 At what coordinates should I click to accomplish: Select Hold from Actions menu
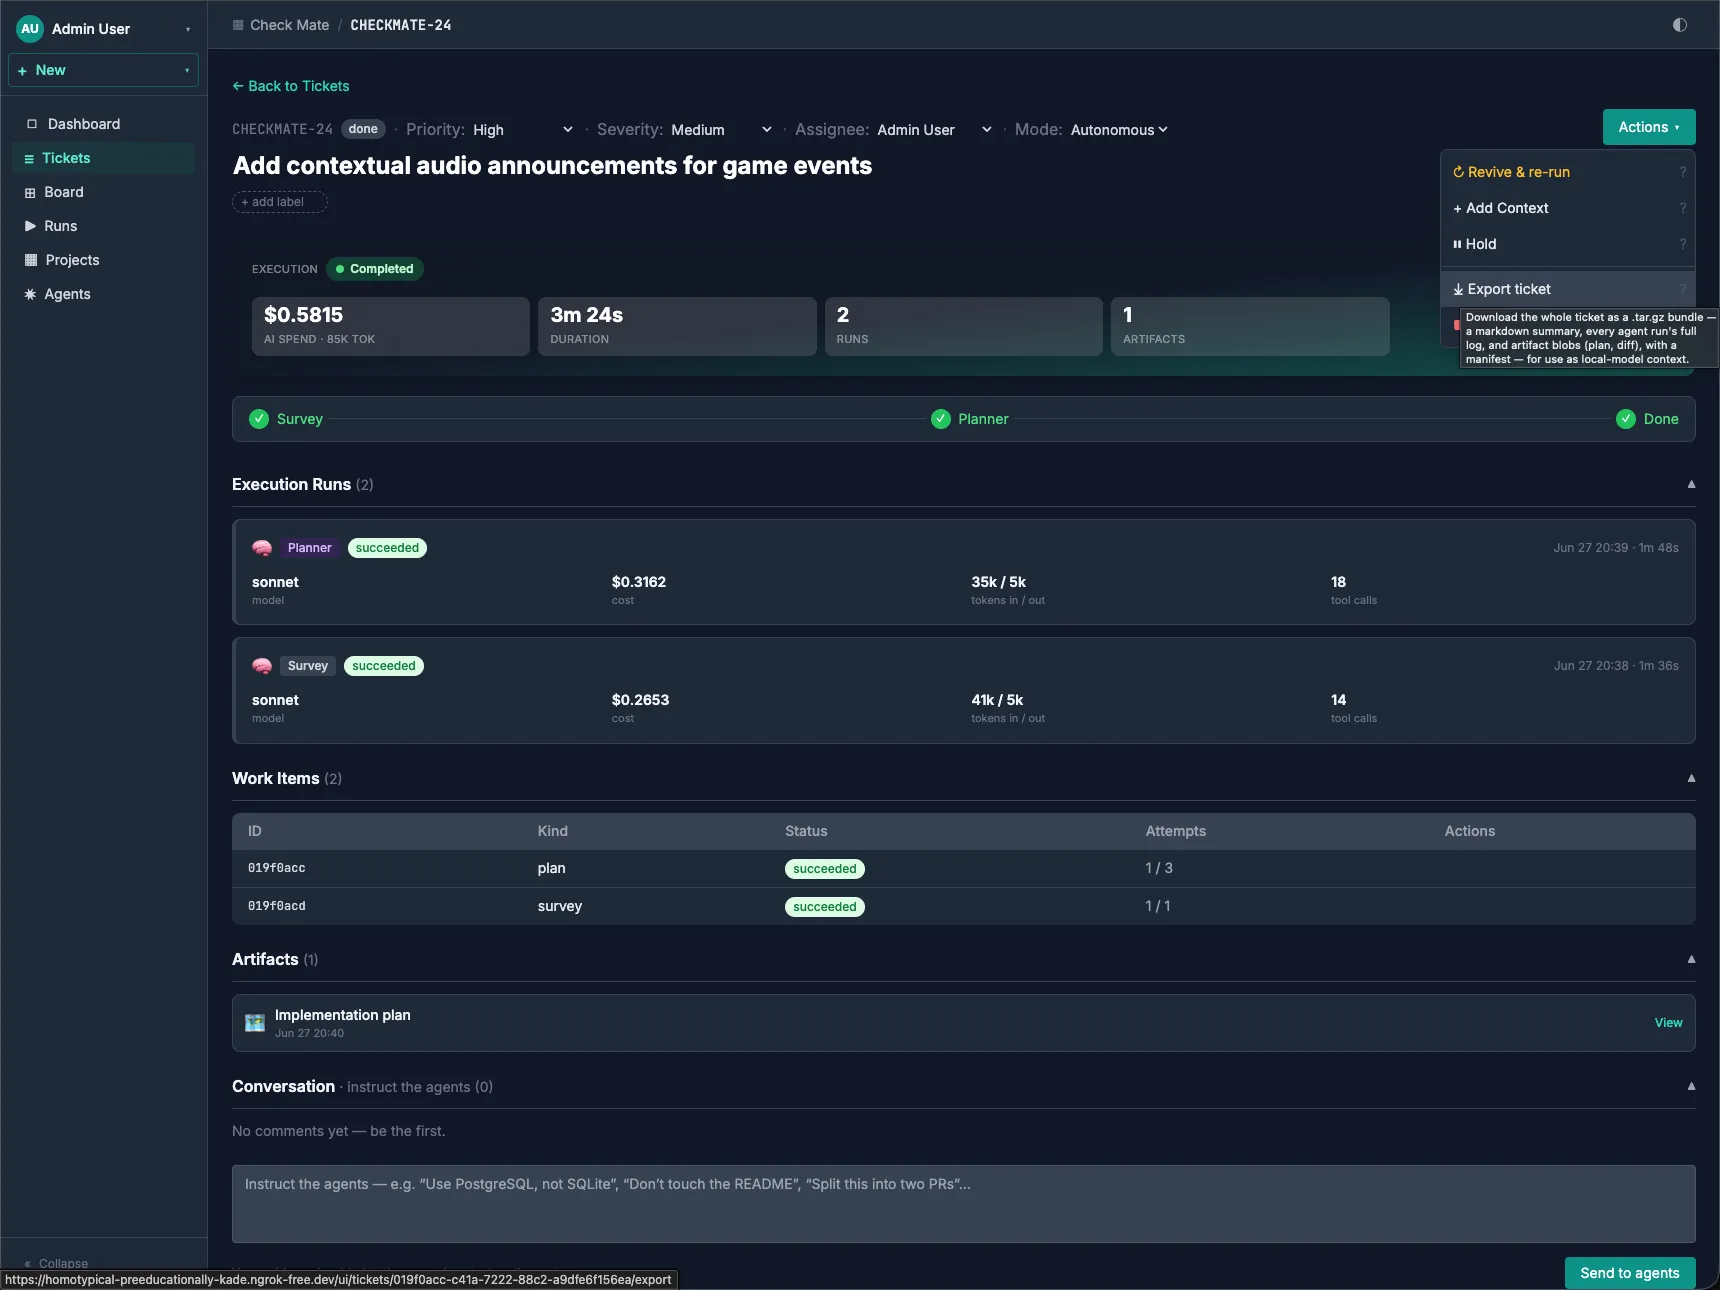[1568, 244]
